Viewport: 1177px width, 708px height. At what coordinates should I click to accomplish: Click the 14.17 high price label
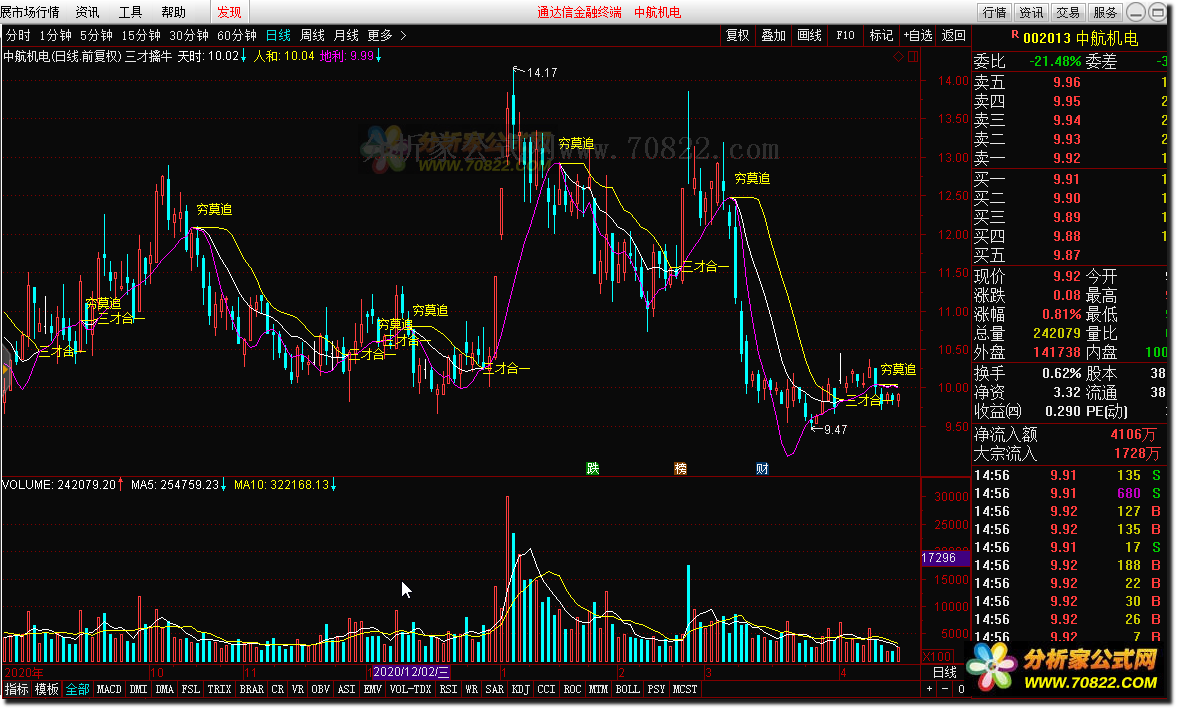[x=542, y=73]
